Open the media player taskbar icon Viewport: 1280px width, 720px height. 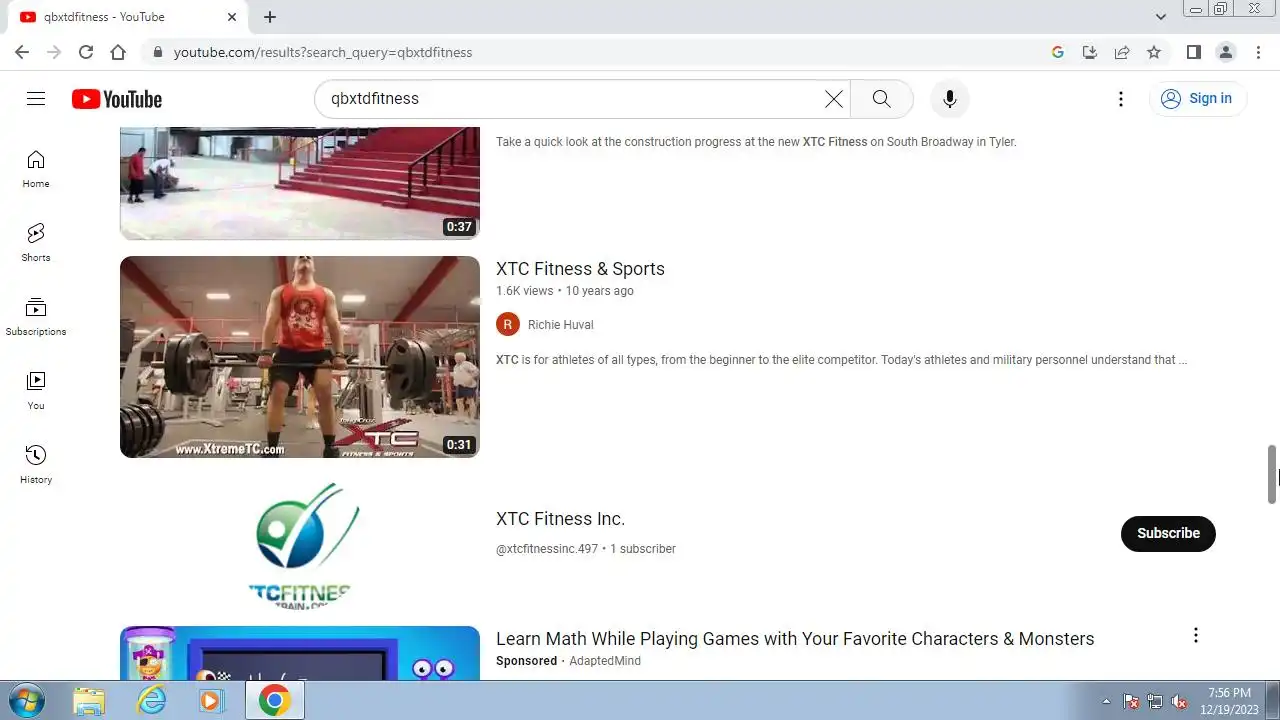[211, 701]
